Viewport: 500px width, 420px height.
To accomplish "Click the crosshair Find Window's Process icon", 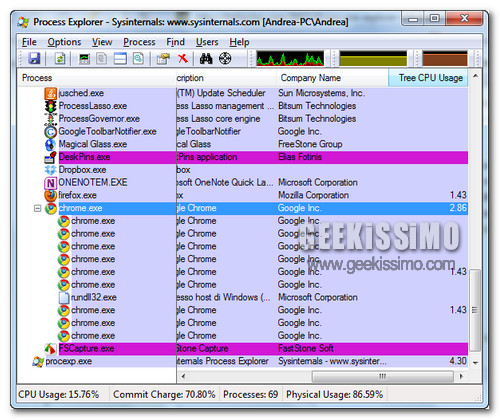I will click(x=225, y=59).
